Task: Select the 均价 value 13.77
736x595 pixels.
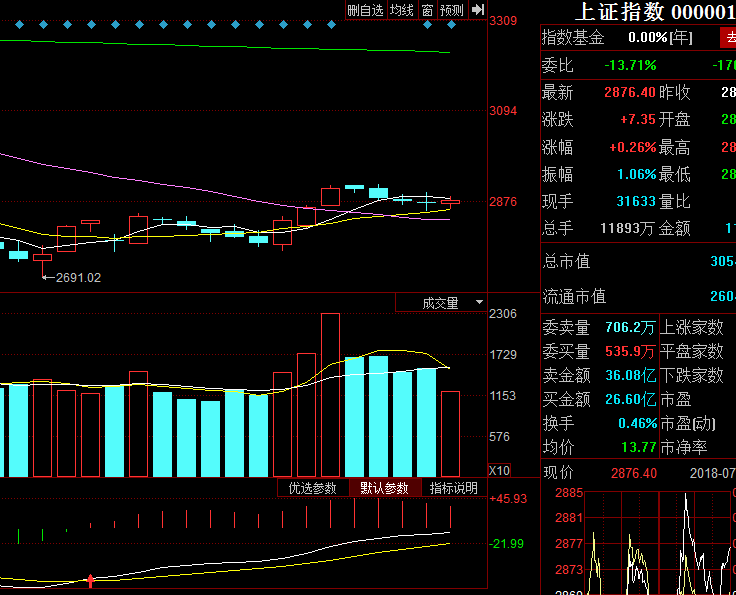Action: [638, 447]
